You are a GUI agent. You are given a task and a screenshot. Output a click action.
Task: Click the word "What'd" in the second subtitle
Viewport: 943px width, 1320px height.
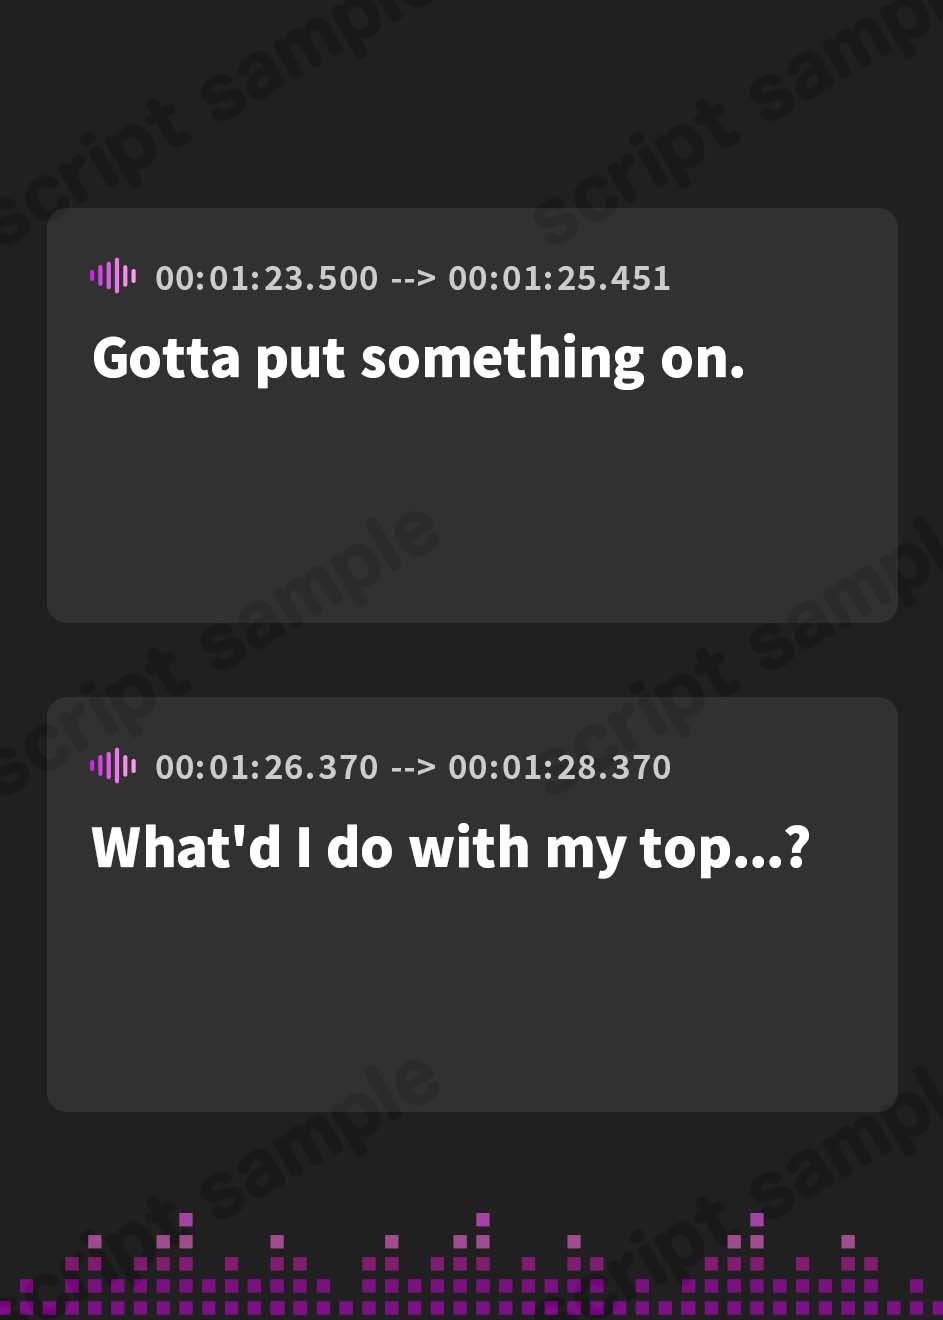click(x=186, y=847)
